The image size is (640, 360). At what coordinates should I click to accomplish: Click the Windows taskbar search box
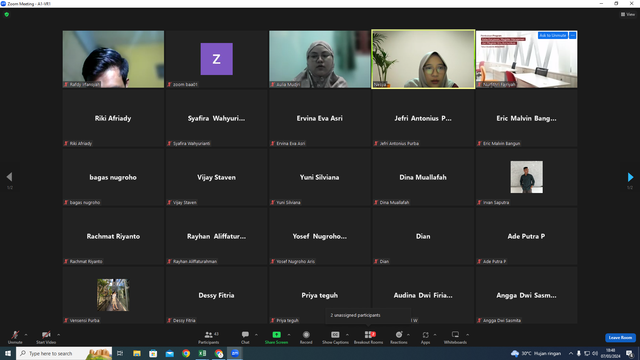[x=64, y=353]
